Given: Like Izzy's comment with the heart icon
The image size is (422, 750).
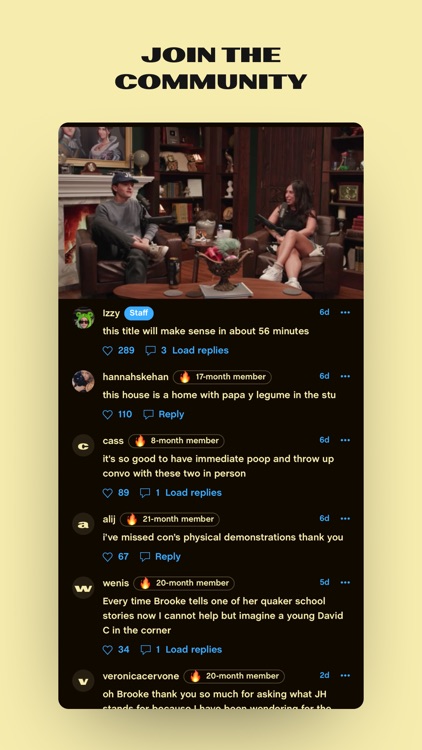Looking at the screenshot, I should point(108,351).
